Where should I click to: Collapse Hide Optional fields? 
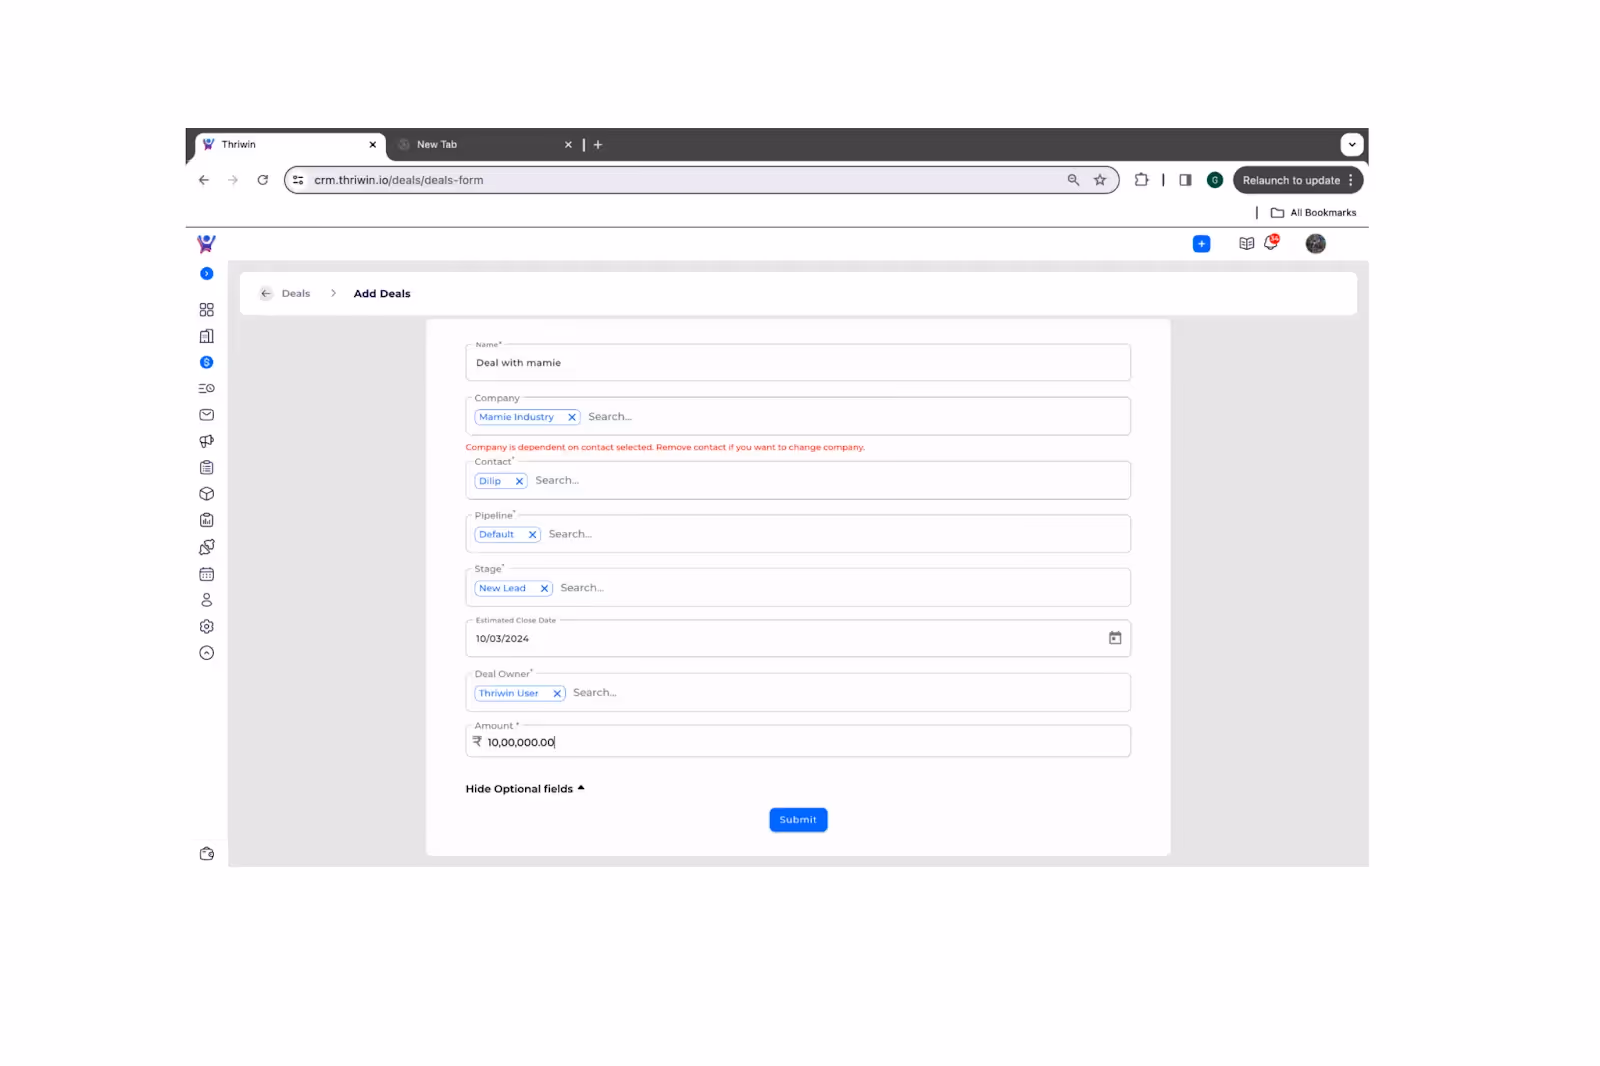pyautogui.click(x=525, y=789)
